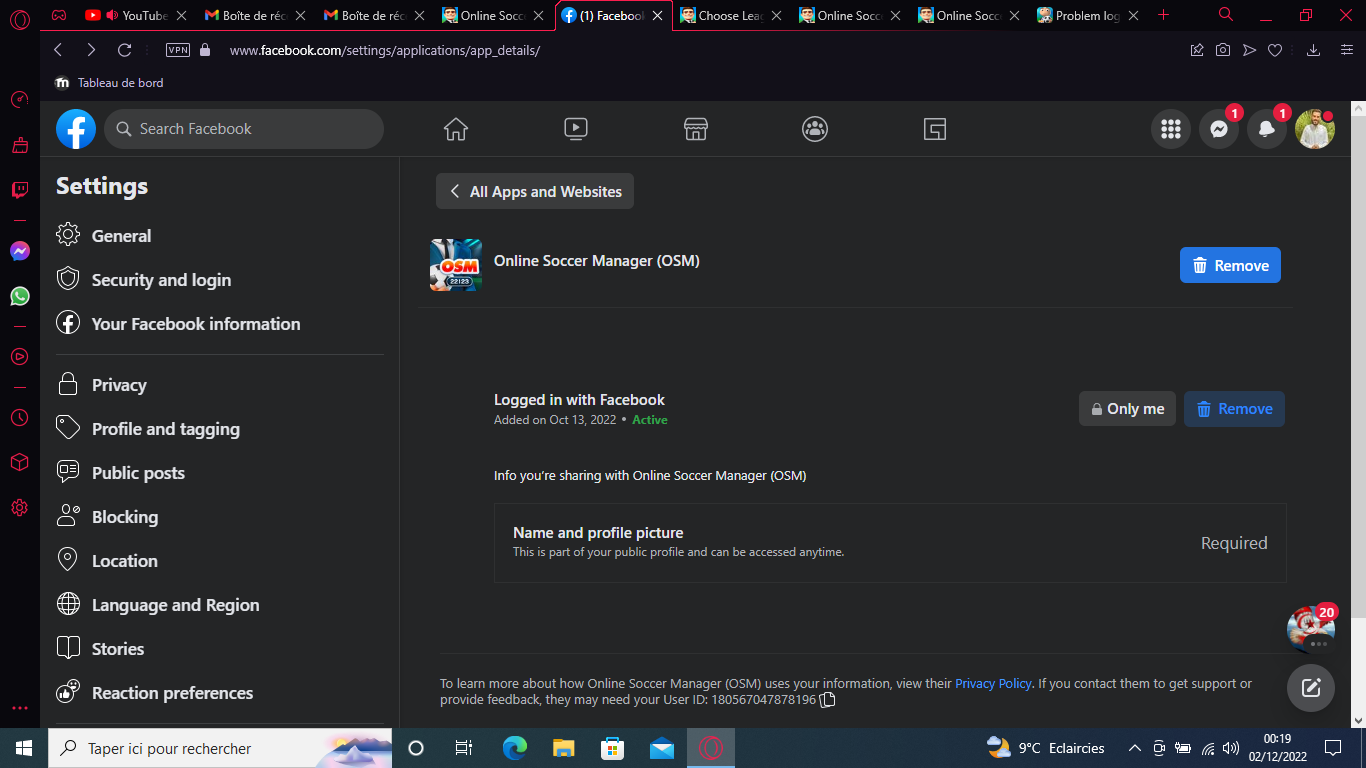1366x768 pixels.
Task: Open the Easy setup sliders icon
Action: [x=1347, y=50]
